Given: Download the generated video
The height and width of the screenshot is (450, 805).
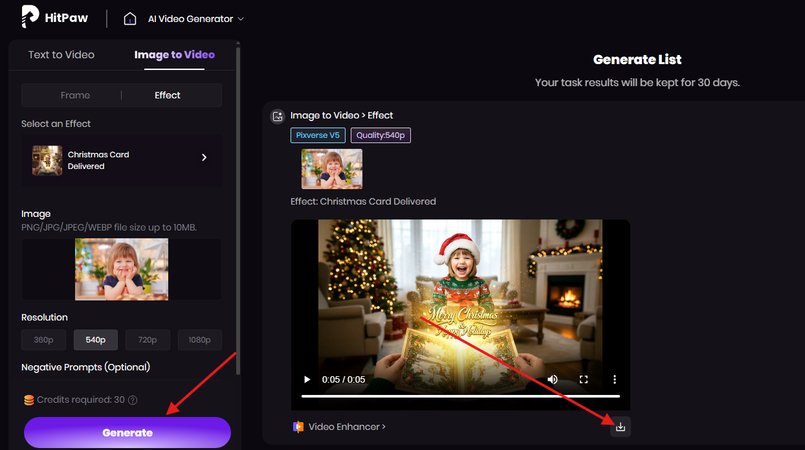Looking at the screenshot, I should click(620, 427).
